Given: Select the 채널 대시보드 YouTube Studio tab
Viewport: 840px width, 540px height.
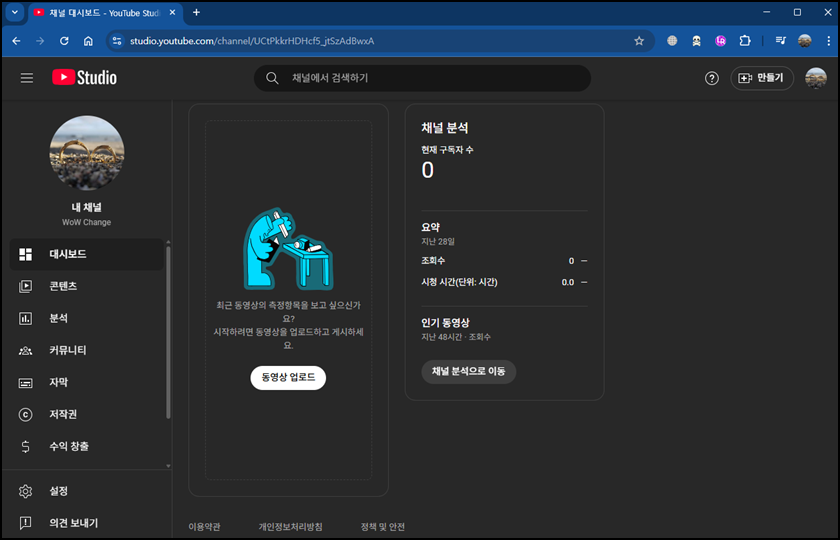Looking at the screenshot, I should point(104,13).
